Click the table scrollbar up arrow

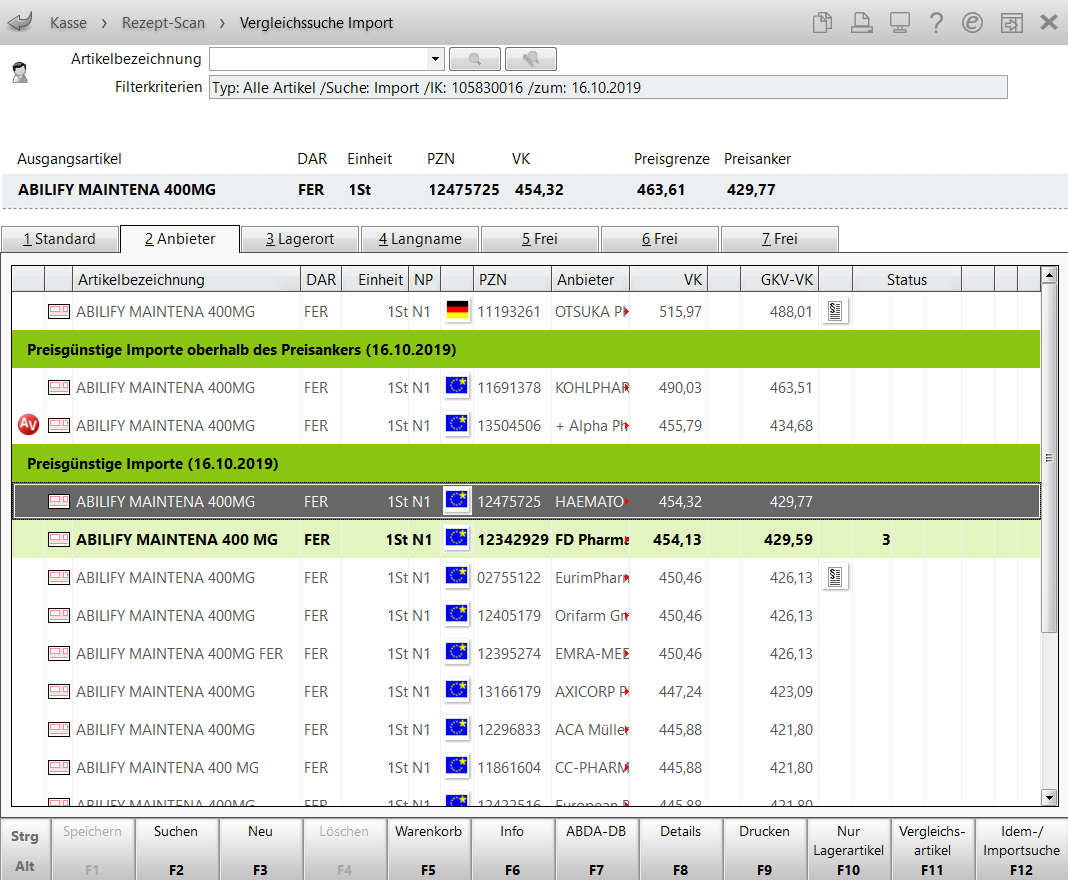click(x=1049, y=275)
